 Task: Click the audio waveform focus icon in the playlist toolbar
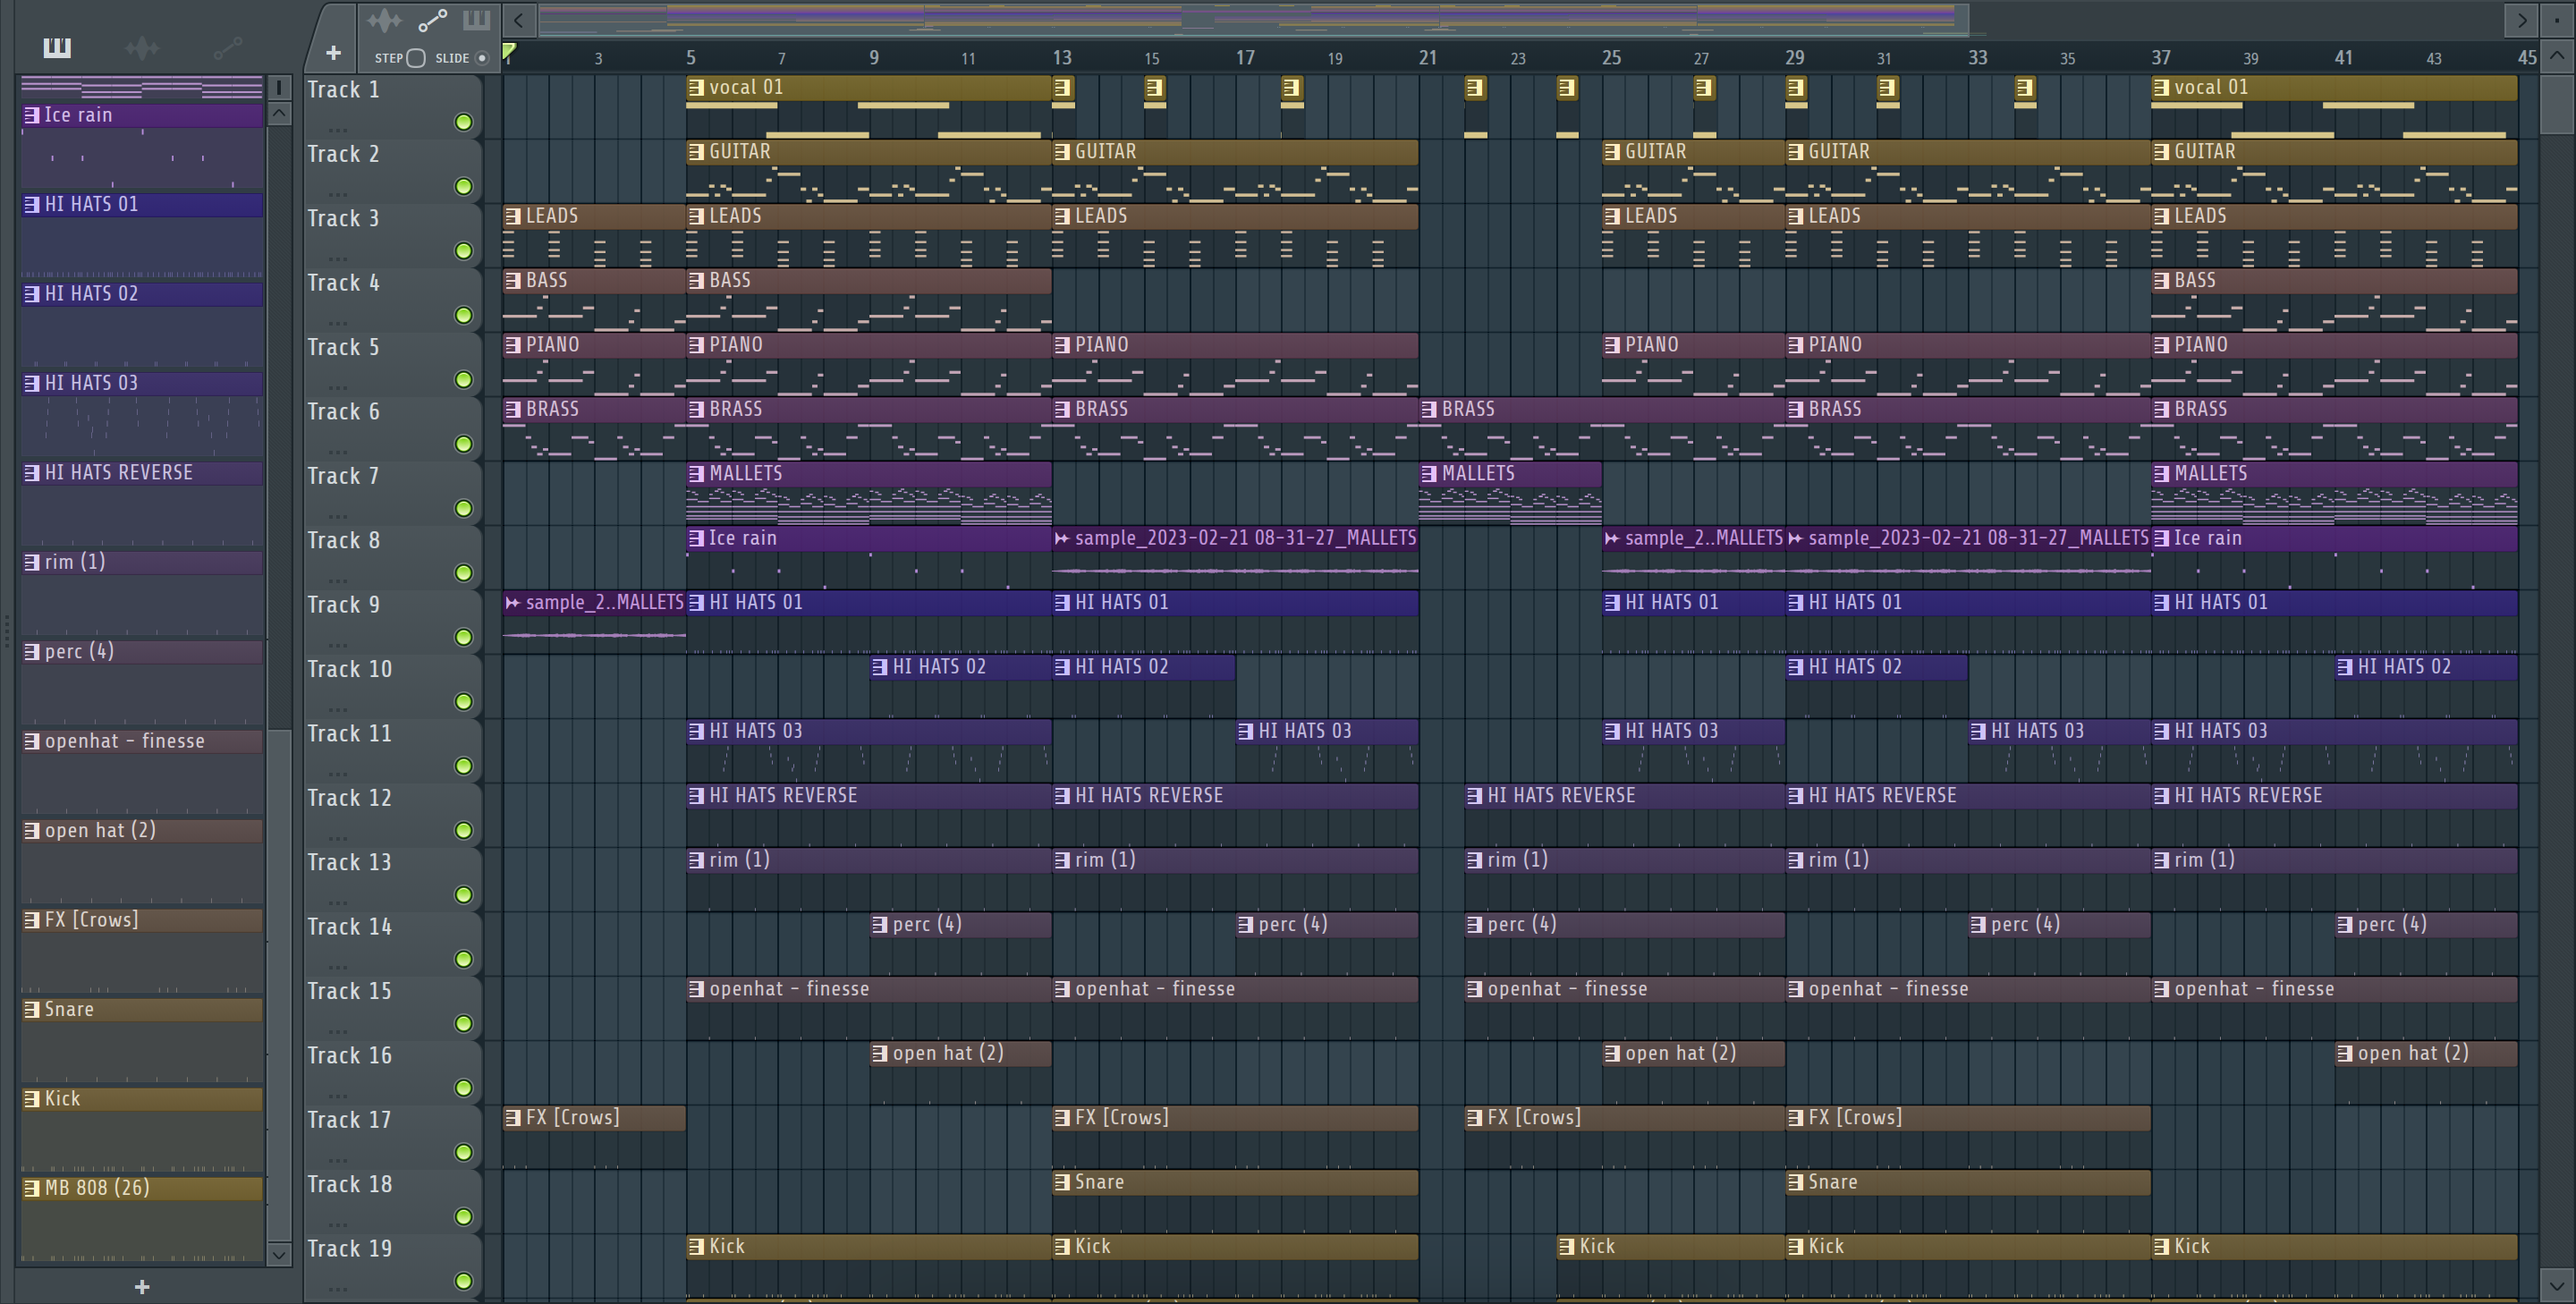384,20
